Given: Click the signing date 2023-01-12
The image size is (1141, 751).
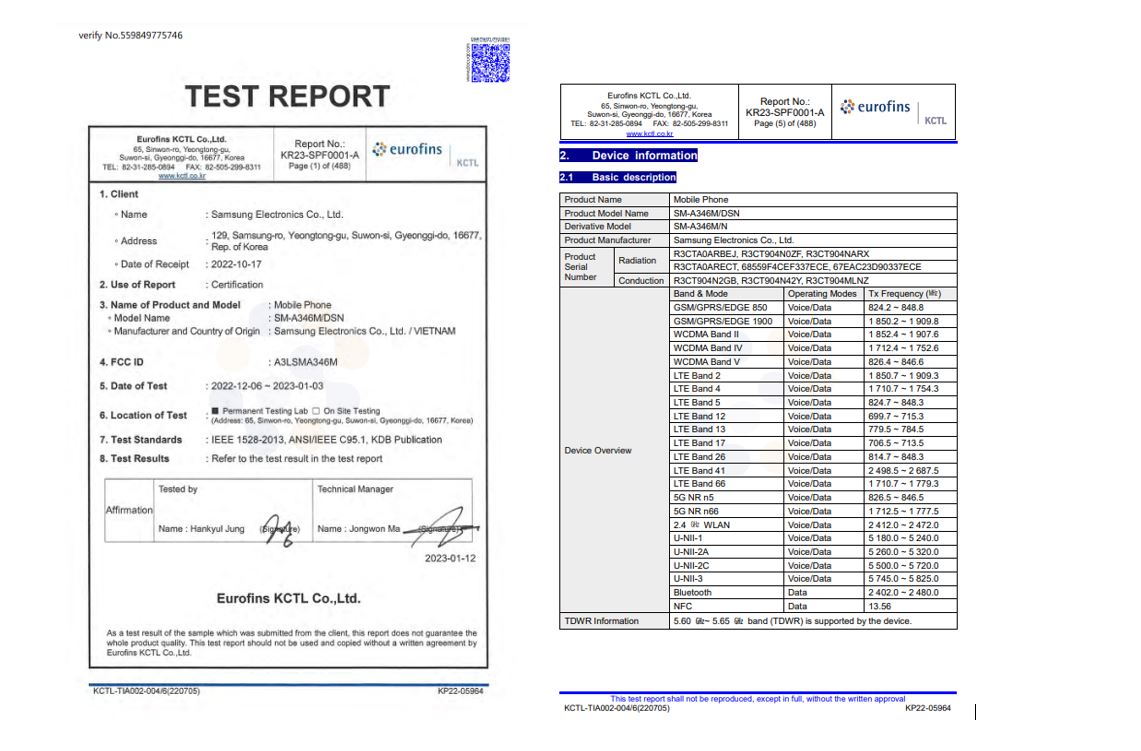Looking at the screenshot, I should [x=450, y=558].
